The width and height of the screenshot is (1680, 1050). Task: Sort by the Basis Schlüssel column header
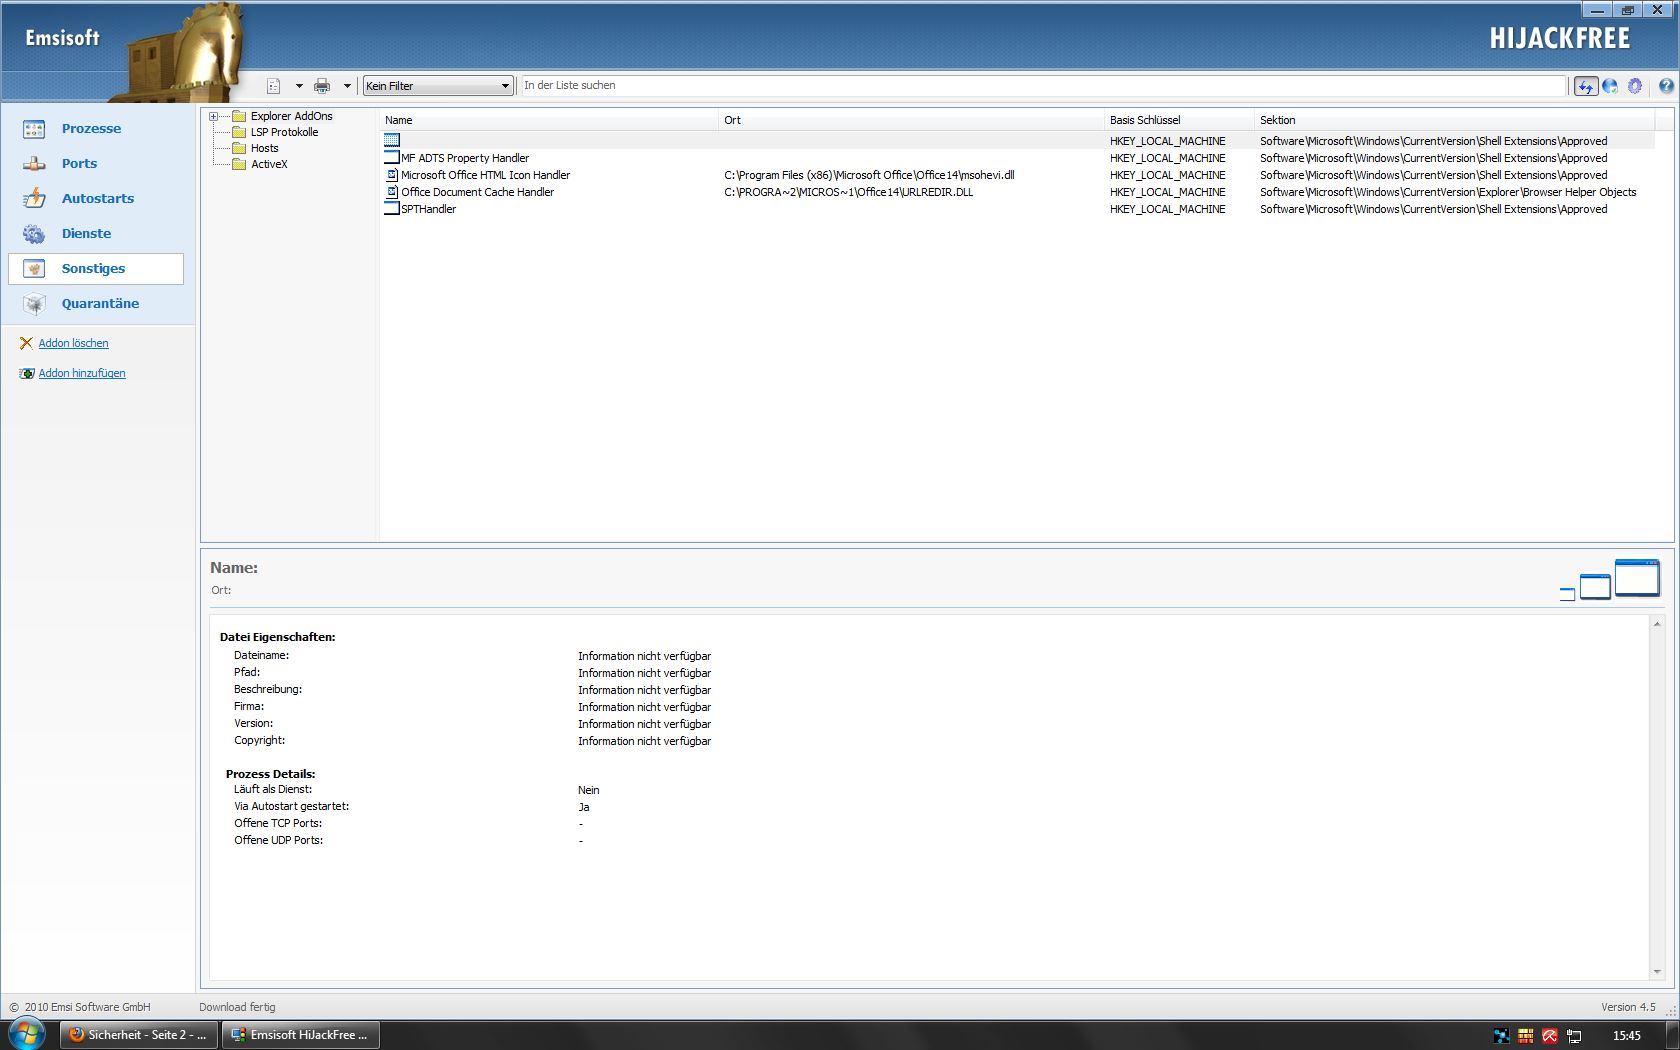pos(1179,120)
